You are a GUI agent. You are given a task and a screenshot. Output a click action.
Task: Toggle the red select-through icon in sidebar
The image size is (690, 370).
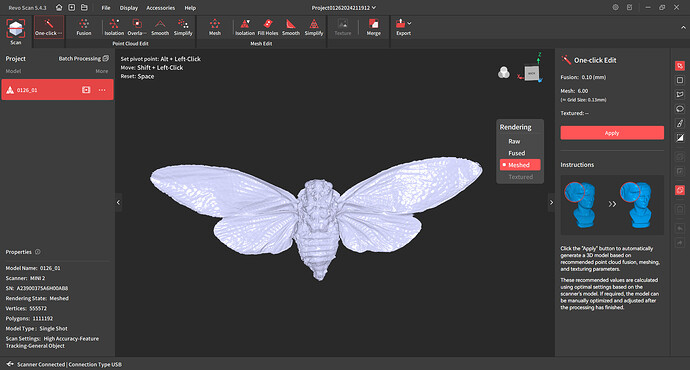coord(680,190)
